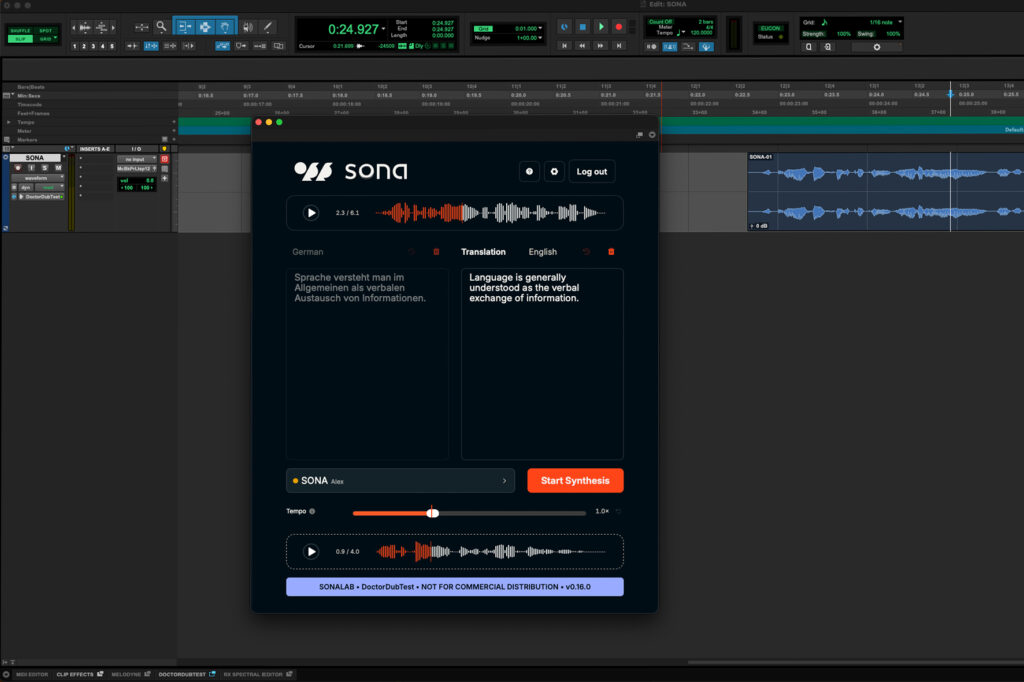Solo the SONA track
Viewport: 1024px width, 682px height.
44,168
